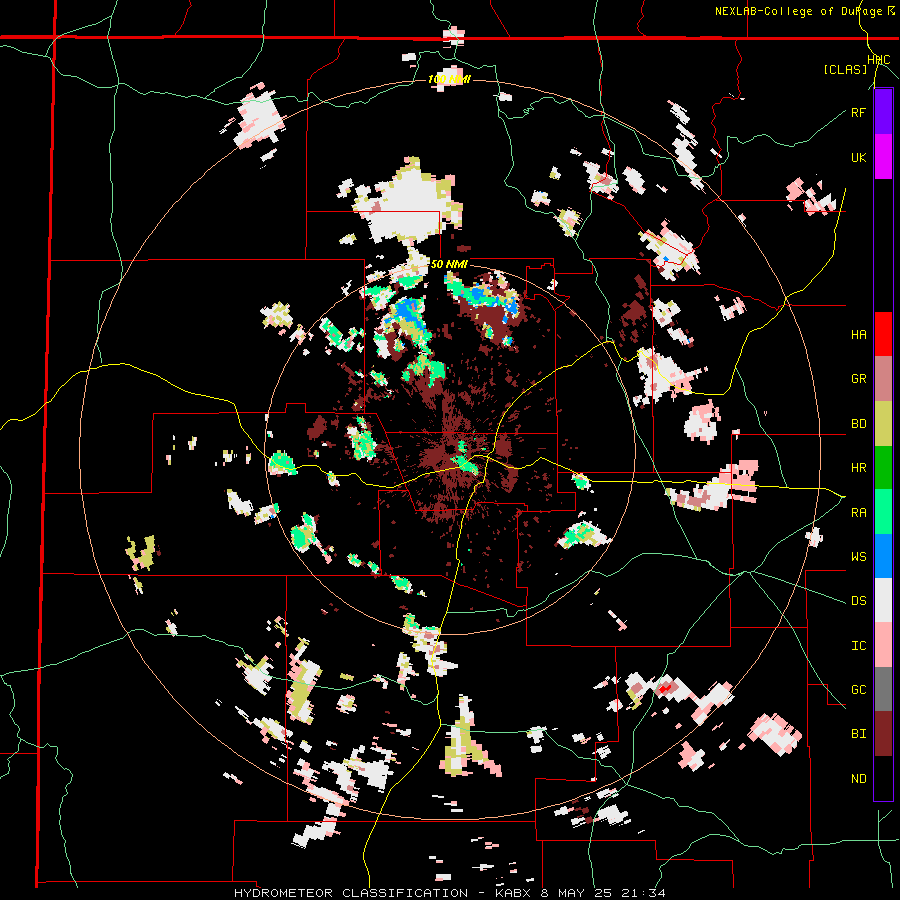Click the 'RF' legend label

pos(858,112)
